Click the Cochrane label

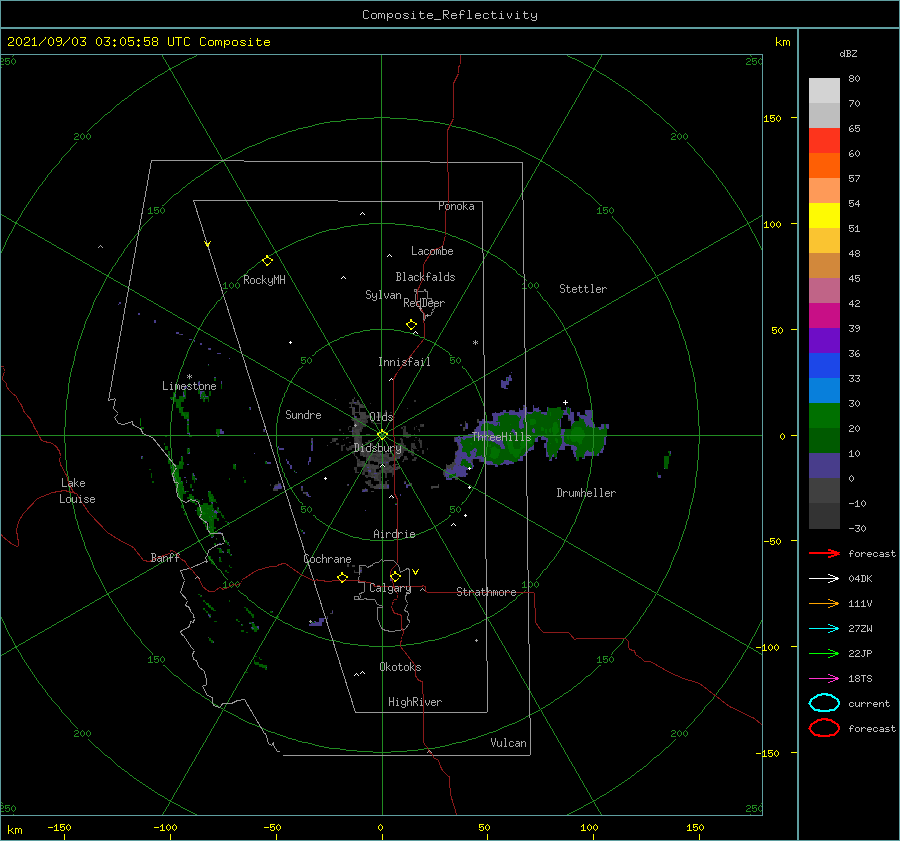tap(327, 559)
